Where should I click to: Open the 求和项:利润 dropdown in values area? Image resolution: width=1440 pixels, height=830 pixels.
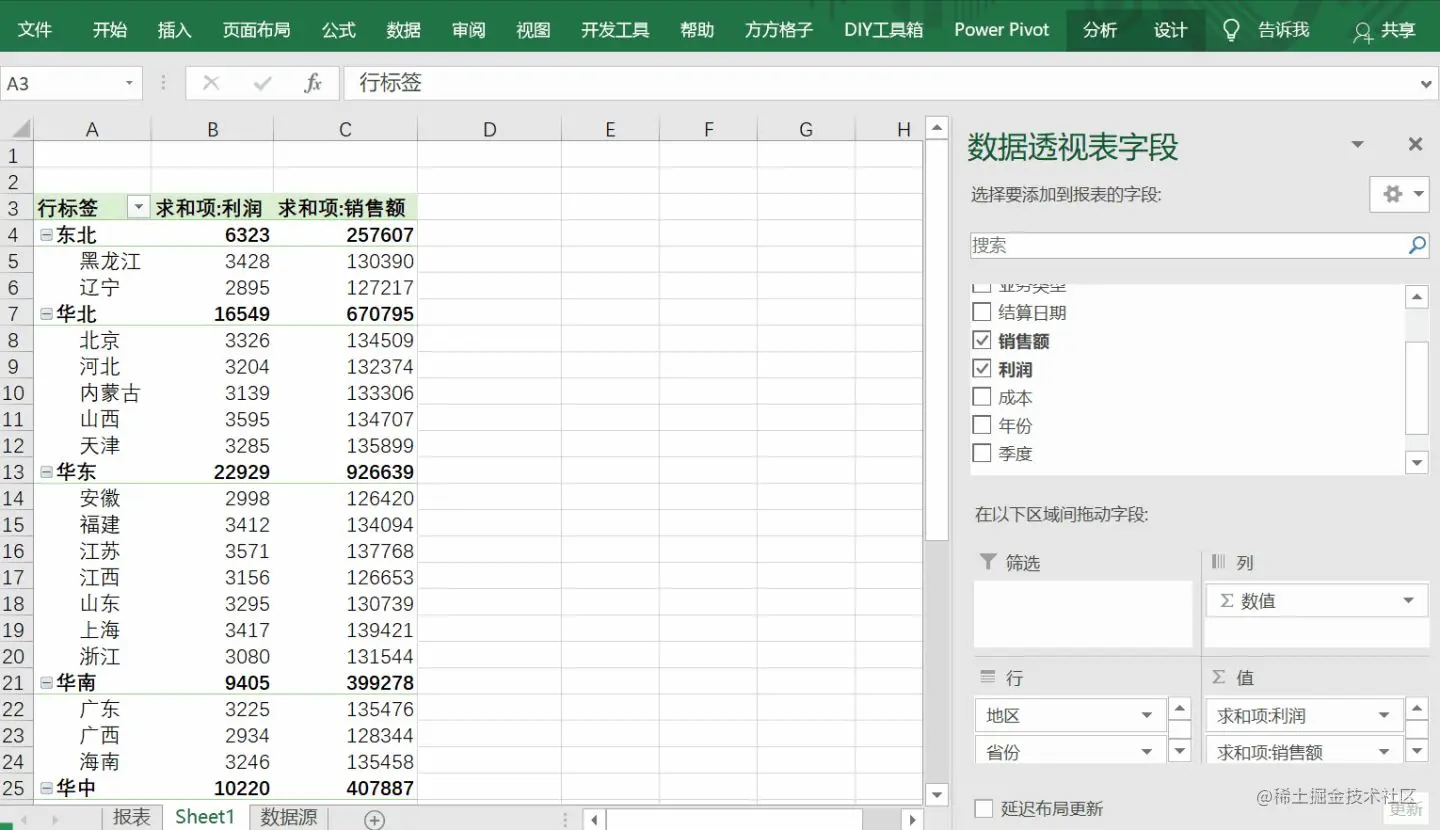(x=1384, y=716)
